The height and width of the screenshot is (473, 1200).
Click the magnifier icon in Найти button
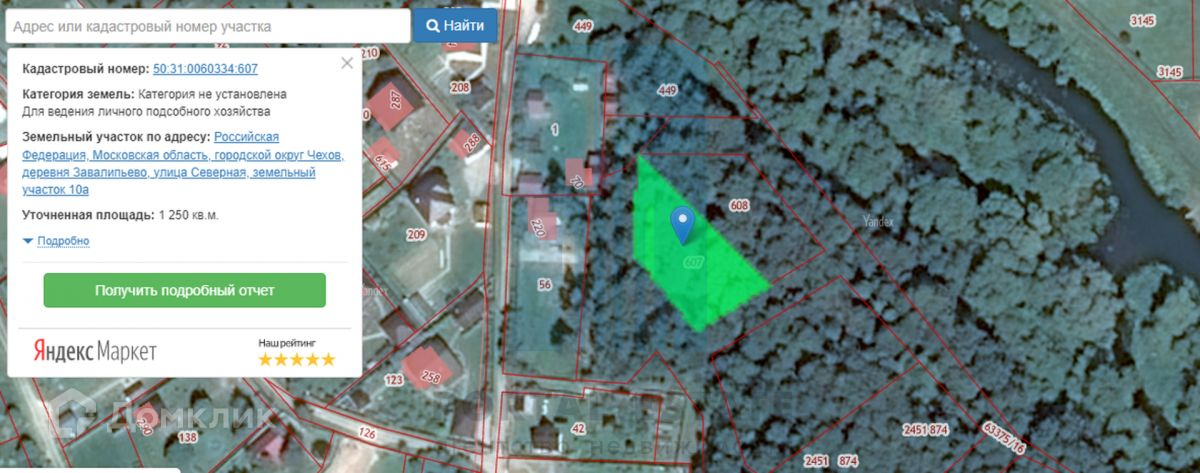[433, 26]
